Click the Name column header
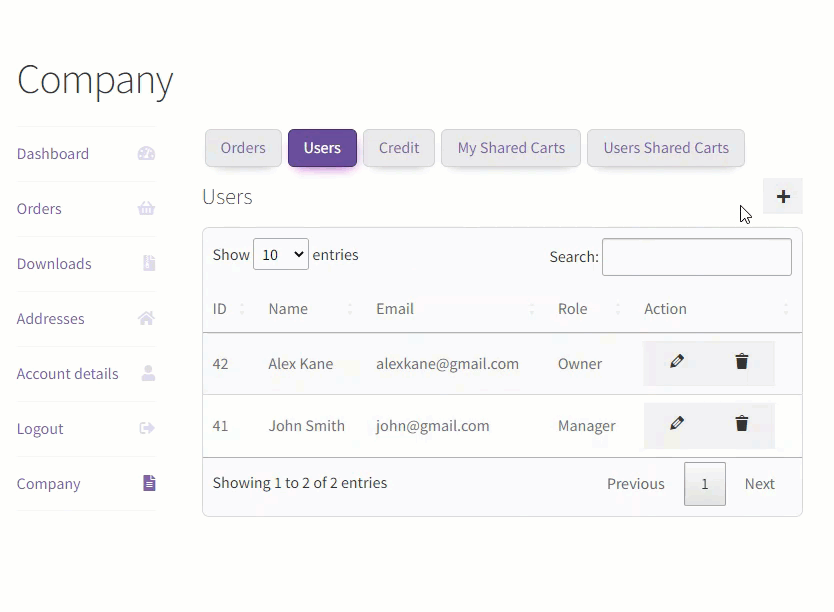 pos(288,309)
